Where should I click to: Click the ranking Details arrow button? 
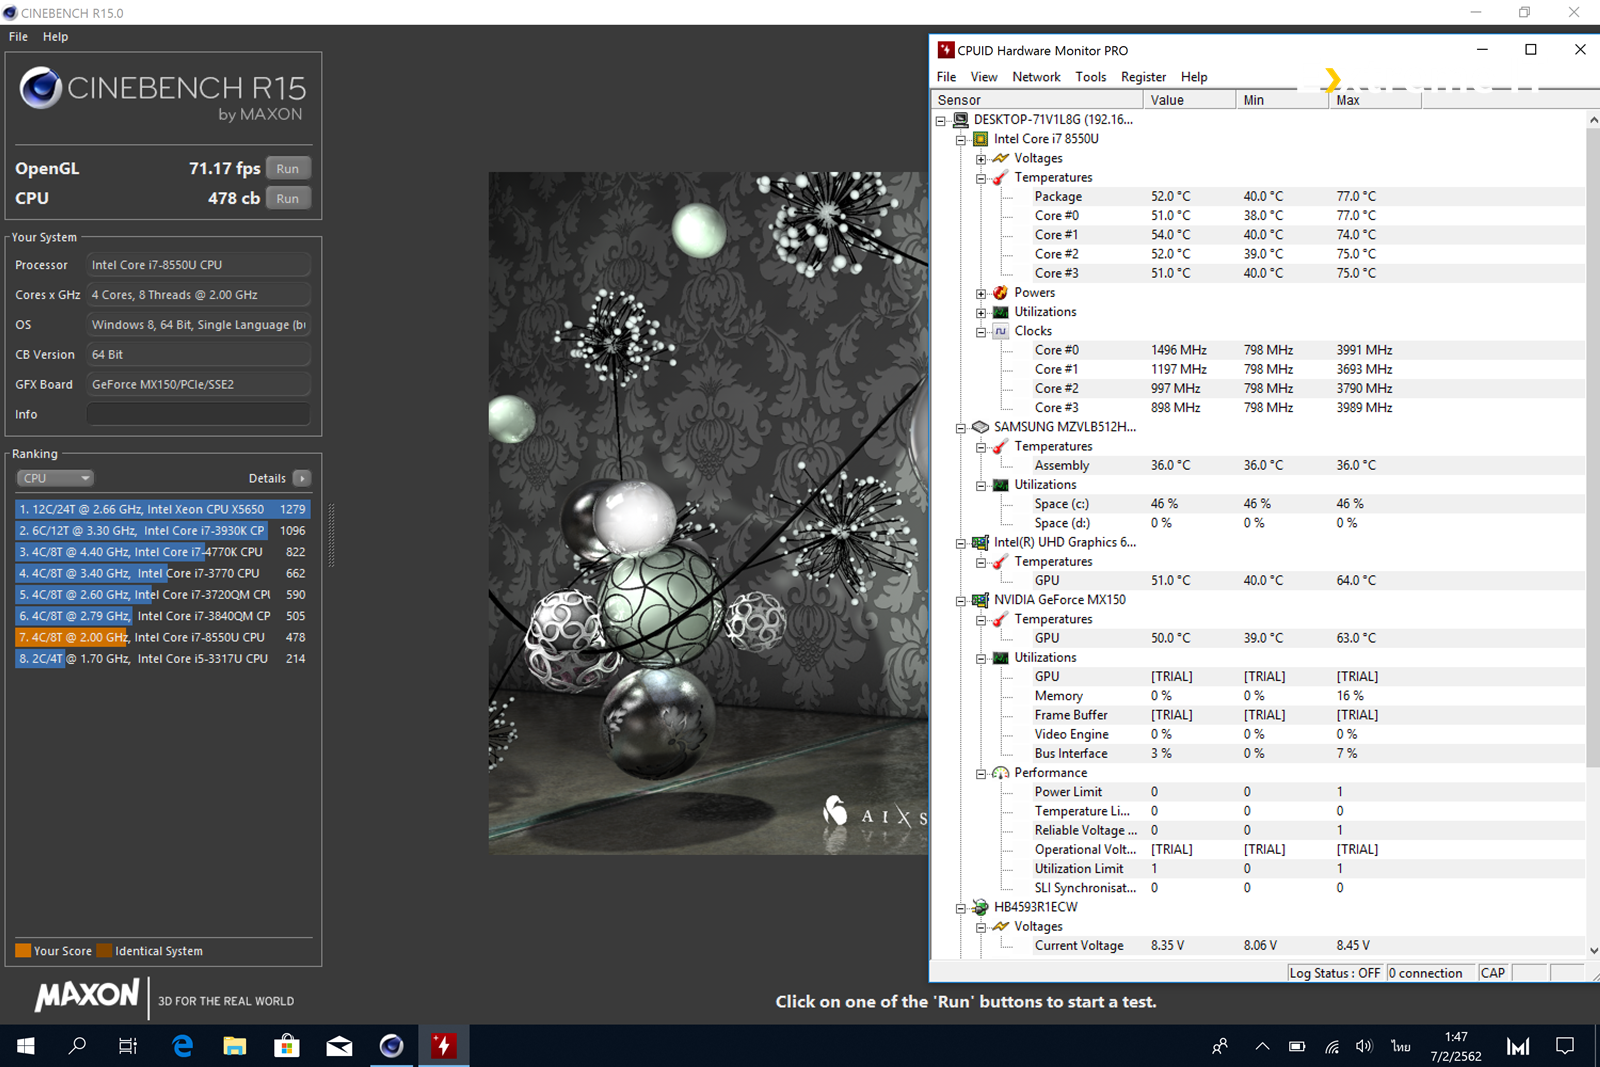coord(302,478)
